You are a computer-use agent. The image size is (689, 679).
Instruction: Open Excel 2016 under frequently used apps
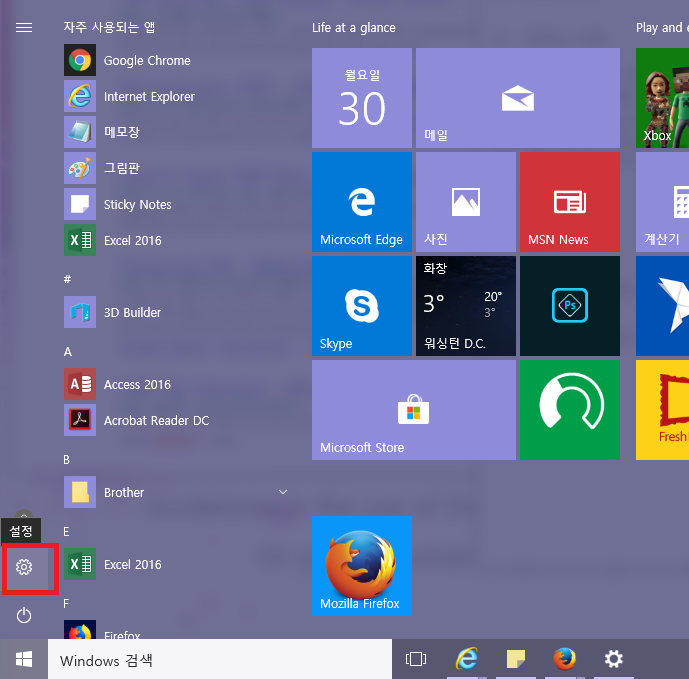176,240
